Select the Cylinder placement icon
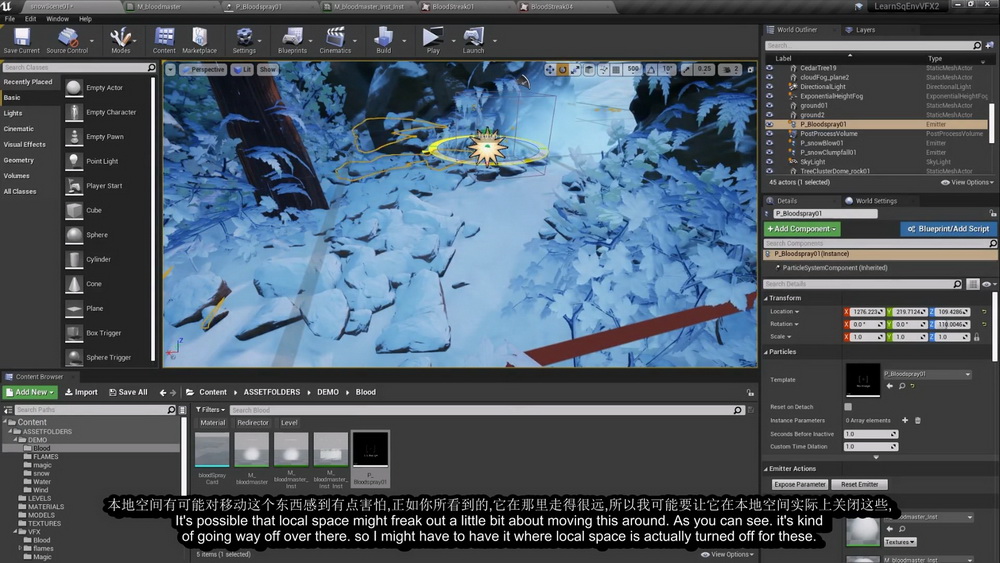This screenshot has width=1000, height=563. (x=74, y=260)
